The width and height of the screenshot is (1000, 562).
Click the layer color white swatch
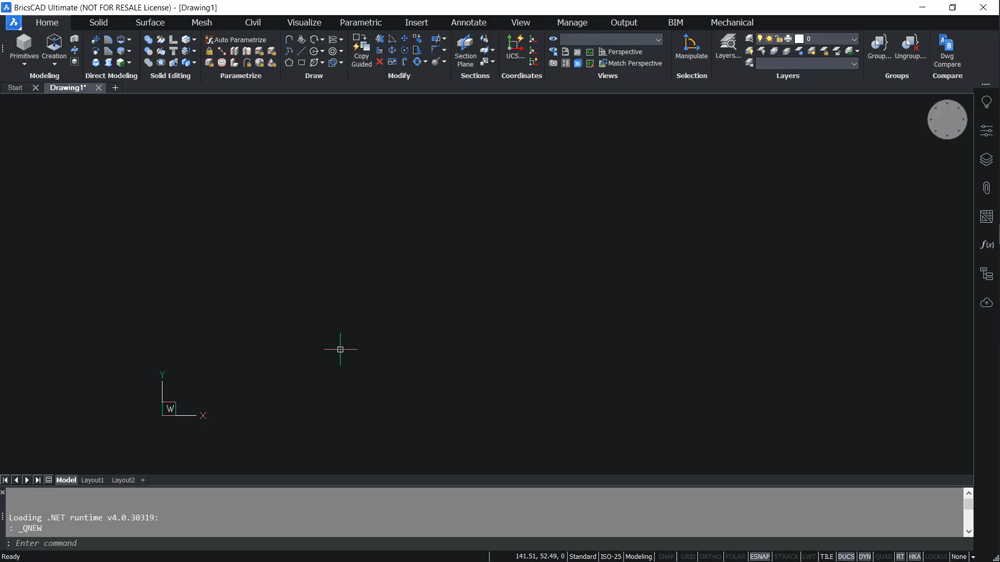coord(799,39)
